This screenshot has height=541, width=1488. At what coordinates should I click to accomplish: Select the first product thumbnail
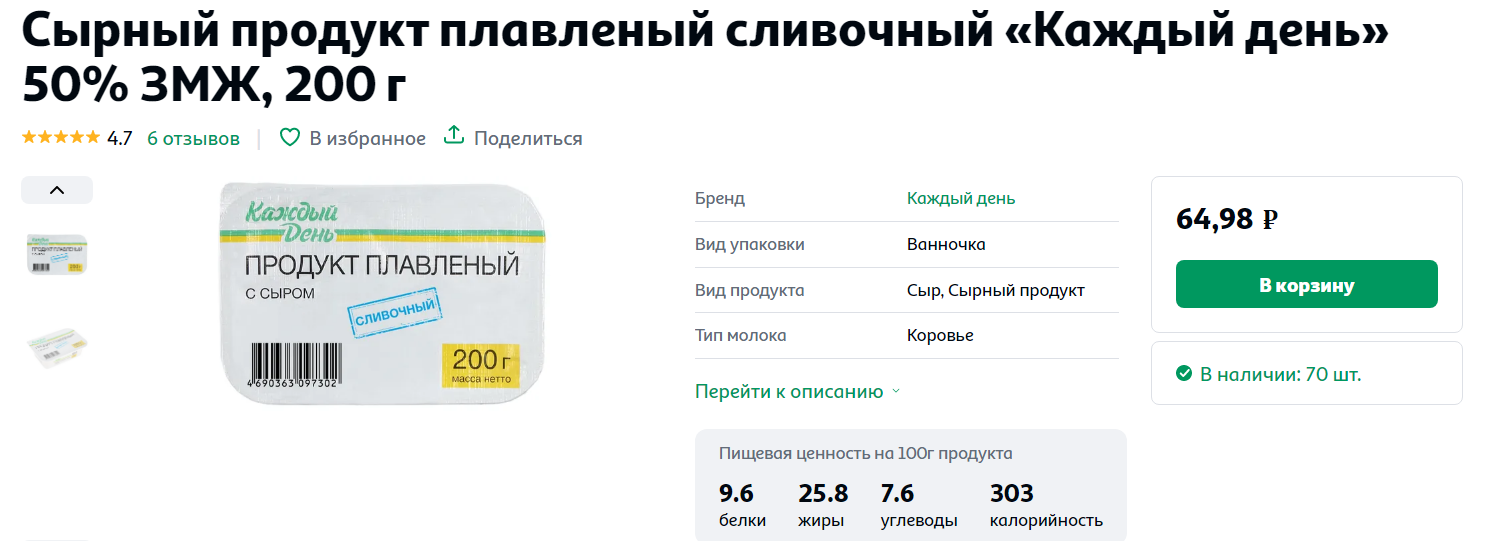57,255
